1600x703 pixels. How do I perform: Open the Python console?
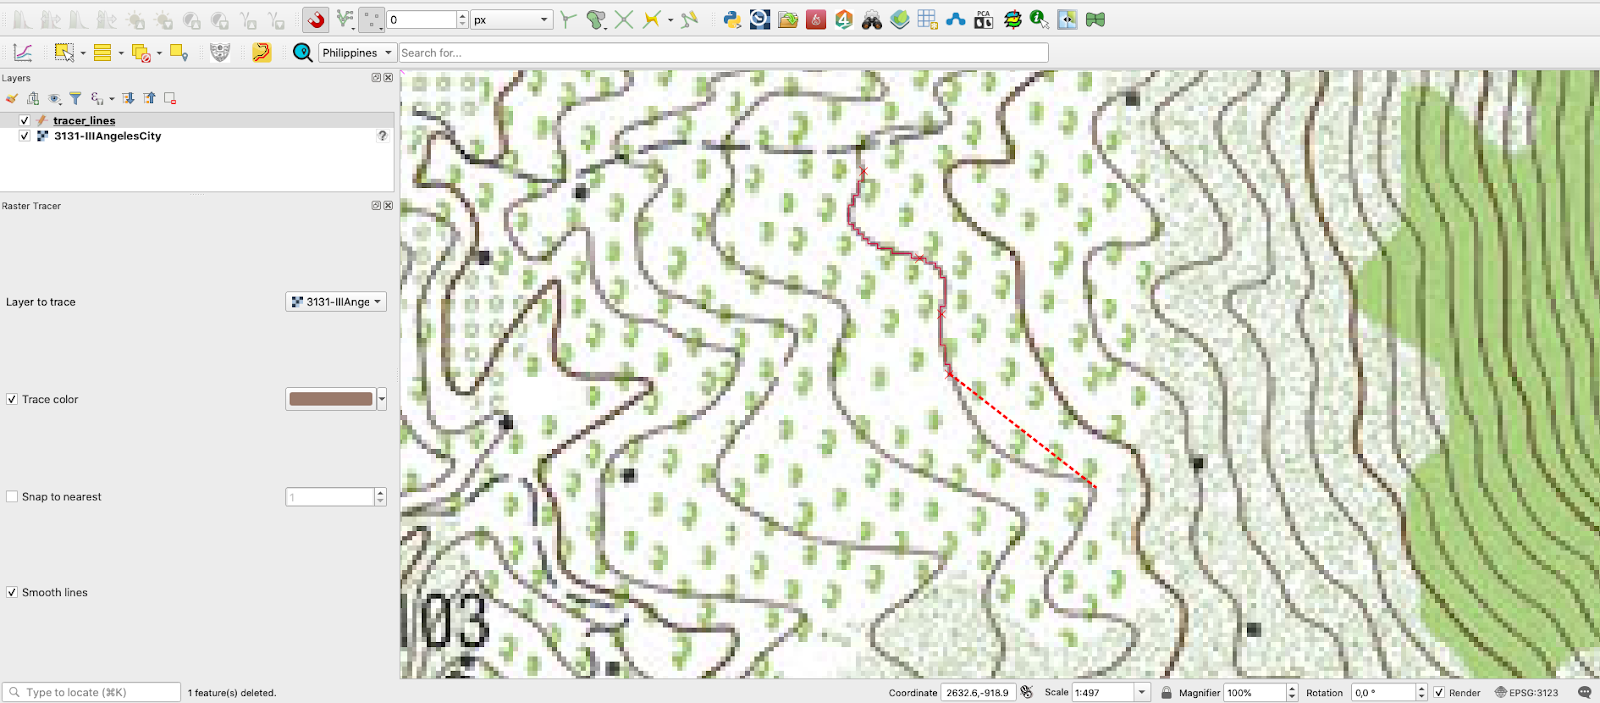[x=732, y=20]
